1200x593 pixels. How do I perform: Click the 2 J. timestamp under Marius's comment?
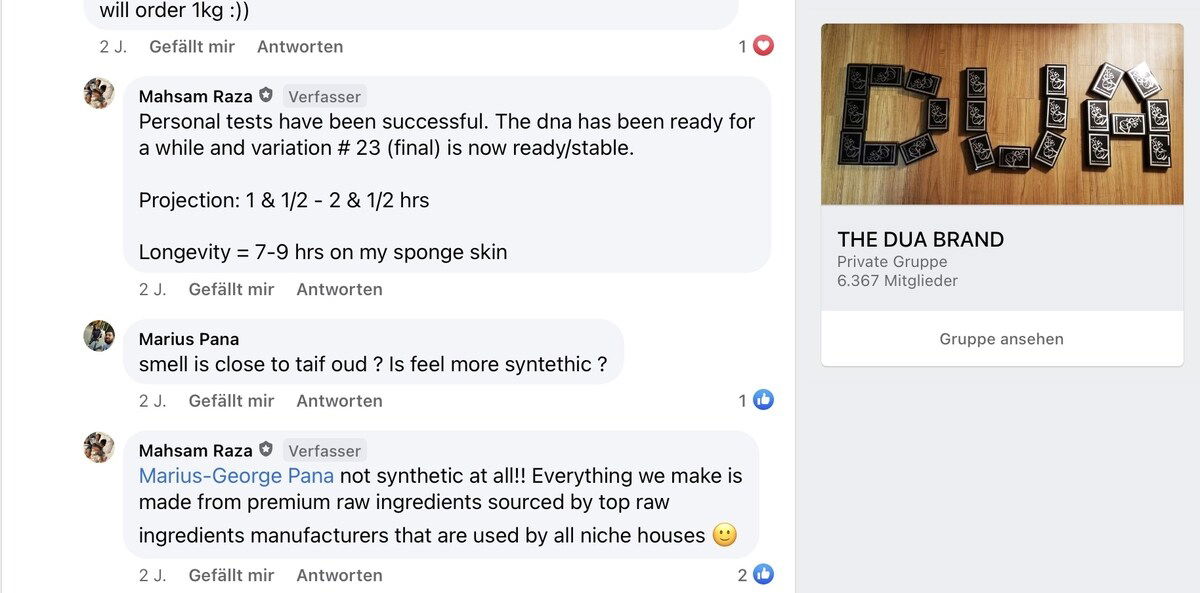[152, 400]
